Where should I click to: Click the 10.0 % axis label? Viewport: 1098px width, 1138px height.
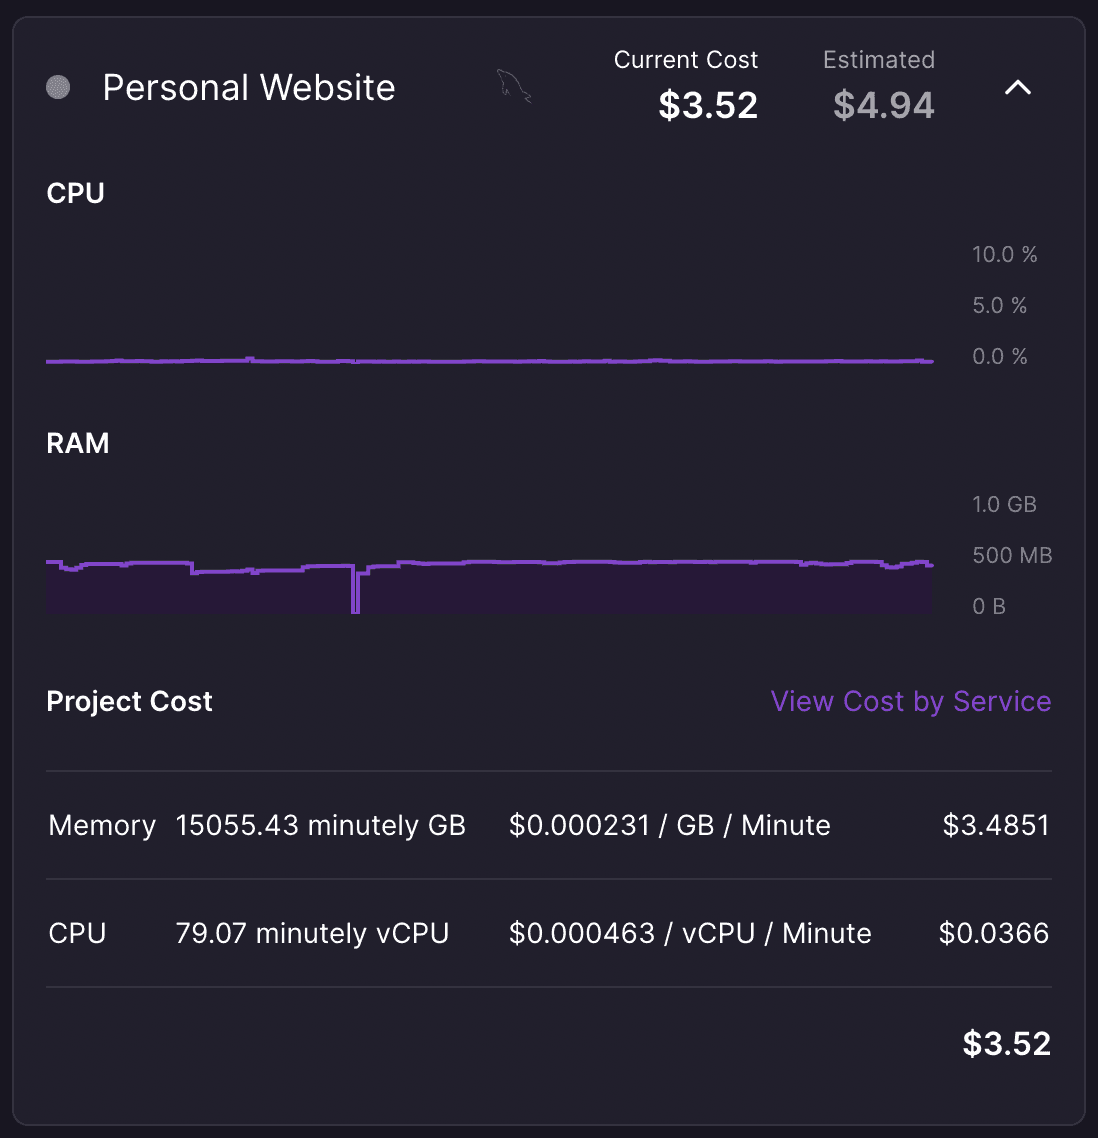[1004, 255]
